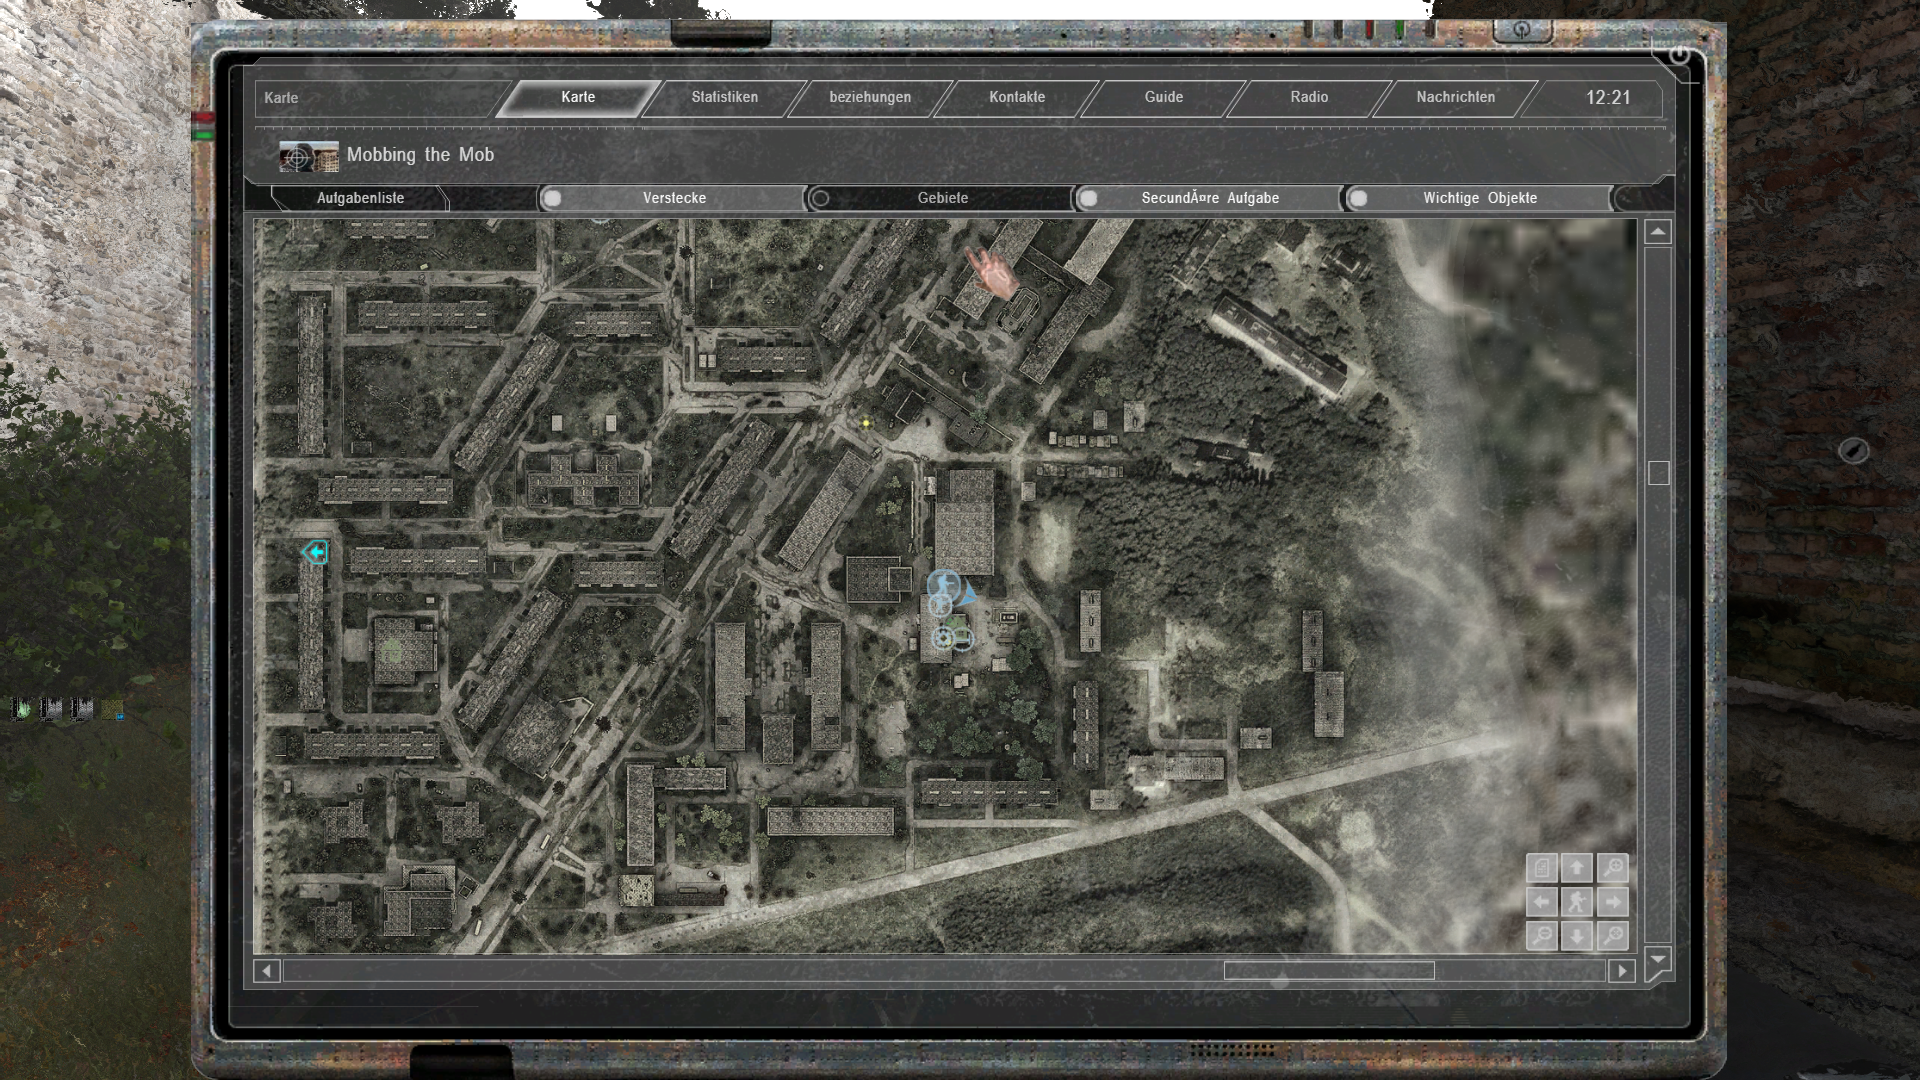This screenshot has width=1920, height=1080.
Task: Zoom in on the map using the plus magnifier
Action: click(x=1613, y=868)
